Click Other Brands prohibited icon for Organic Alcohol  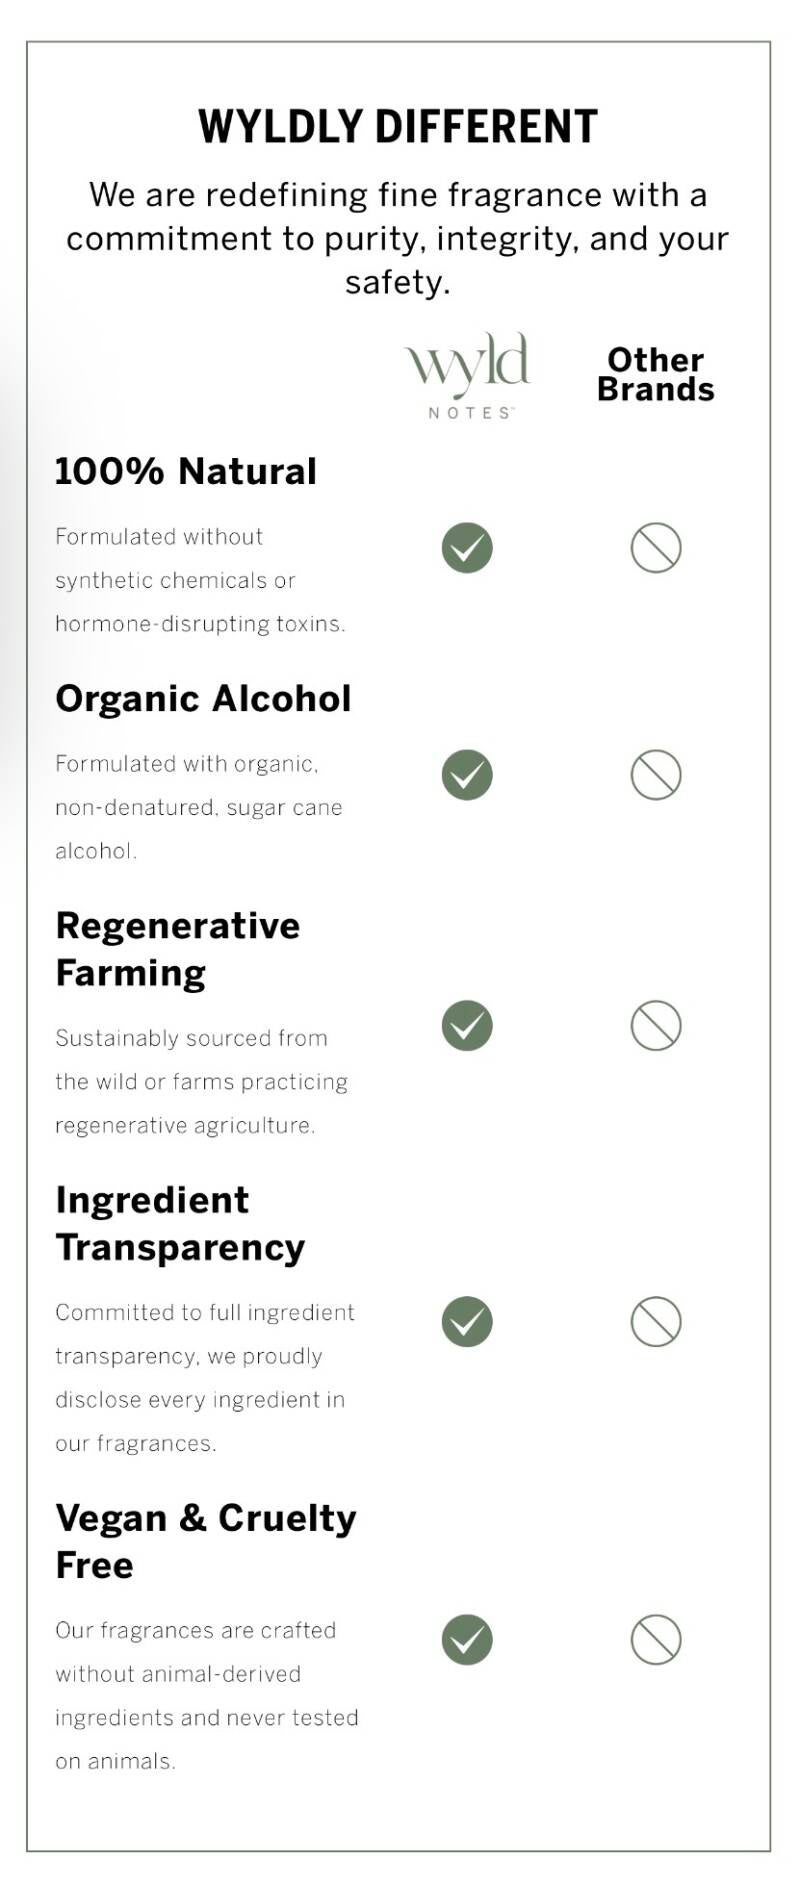[656, 775]
